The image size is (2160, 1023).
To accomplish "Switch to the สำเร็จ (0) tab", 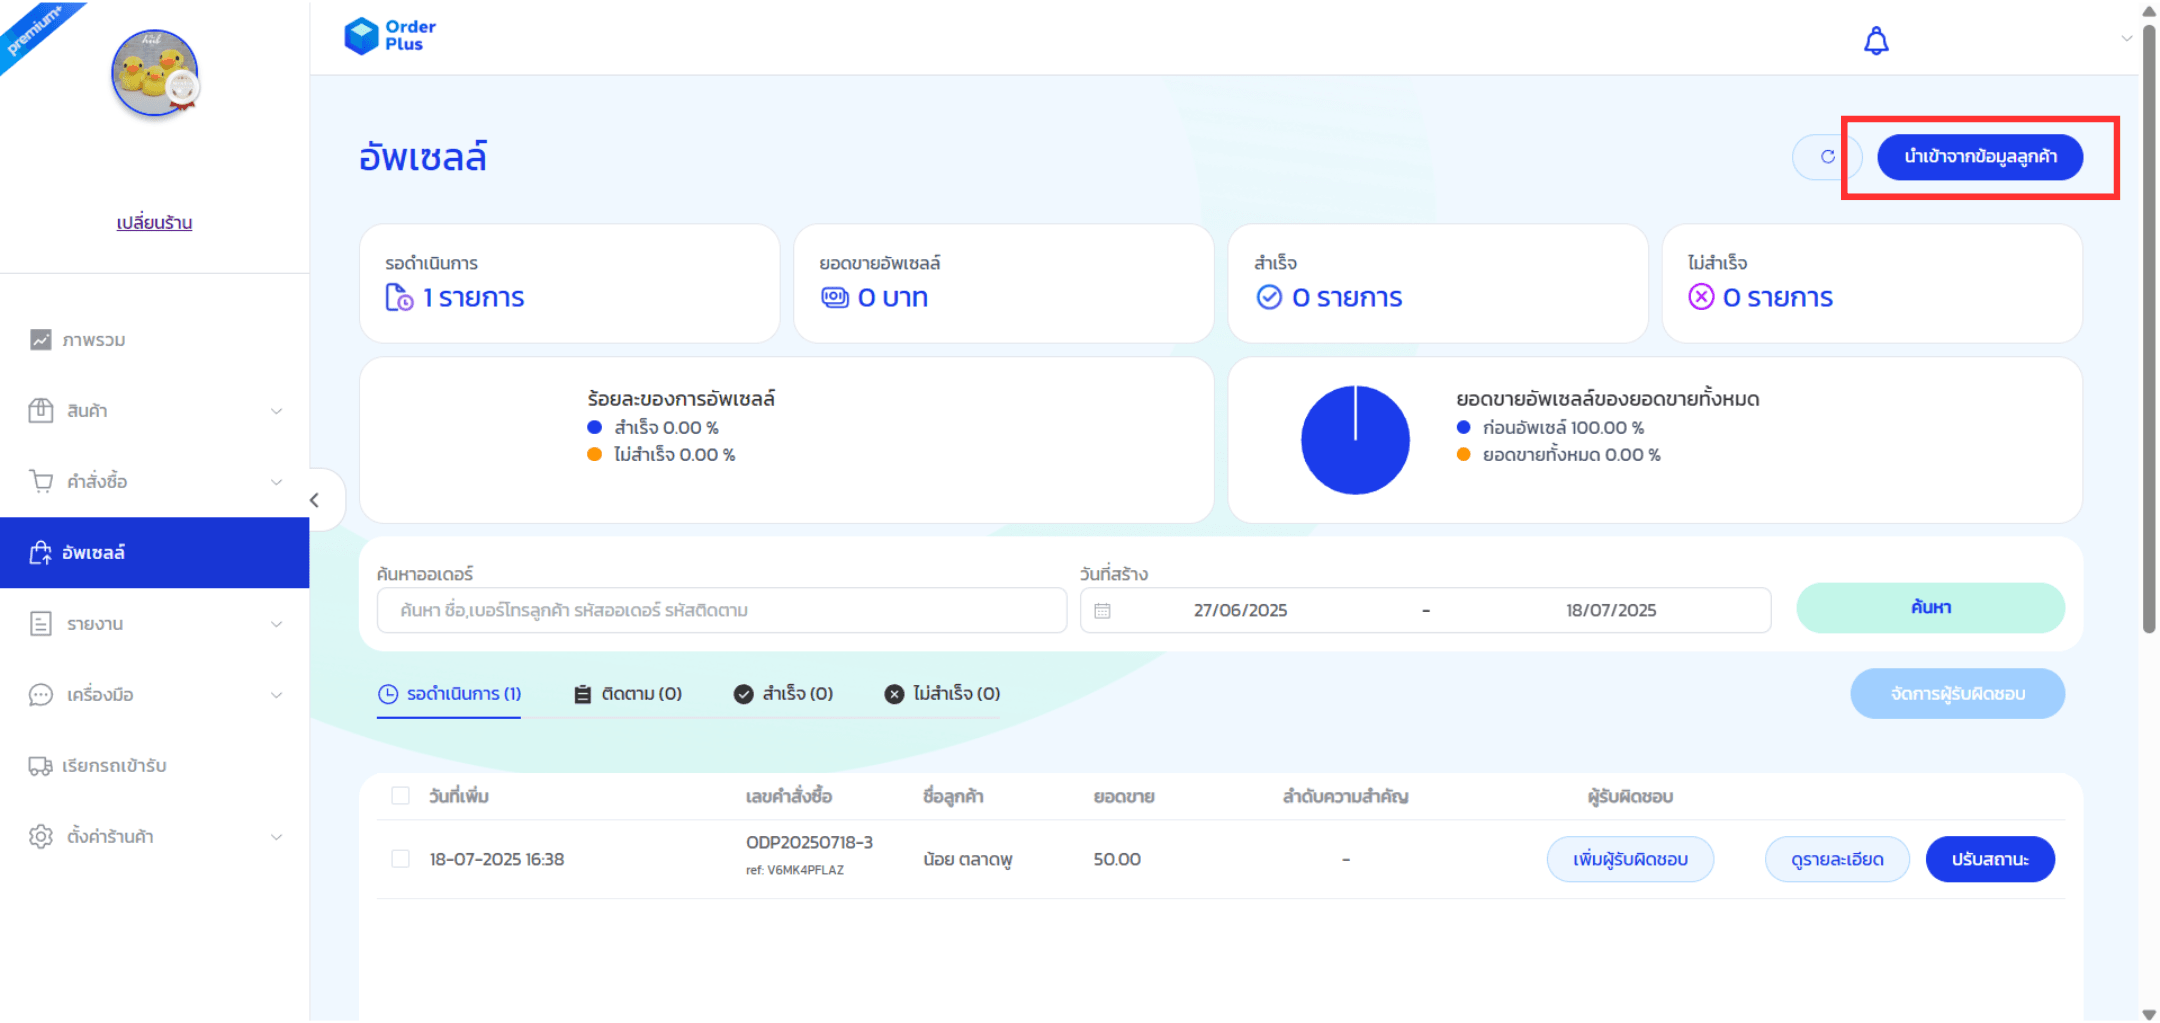I will [783, 694].
